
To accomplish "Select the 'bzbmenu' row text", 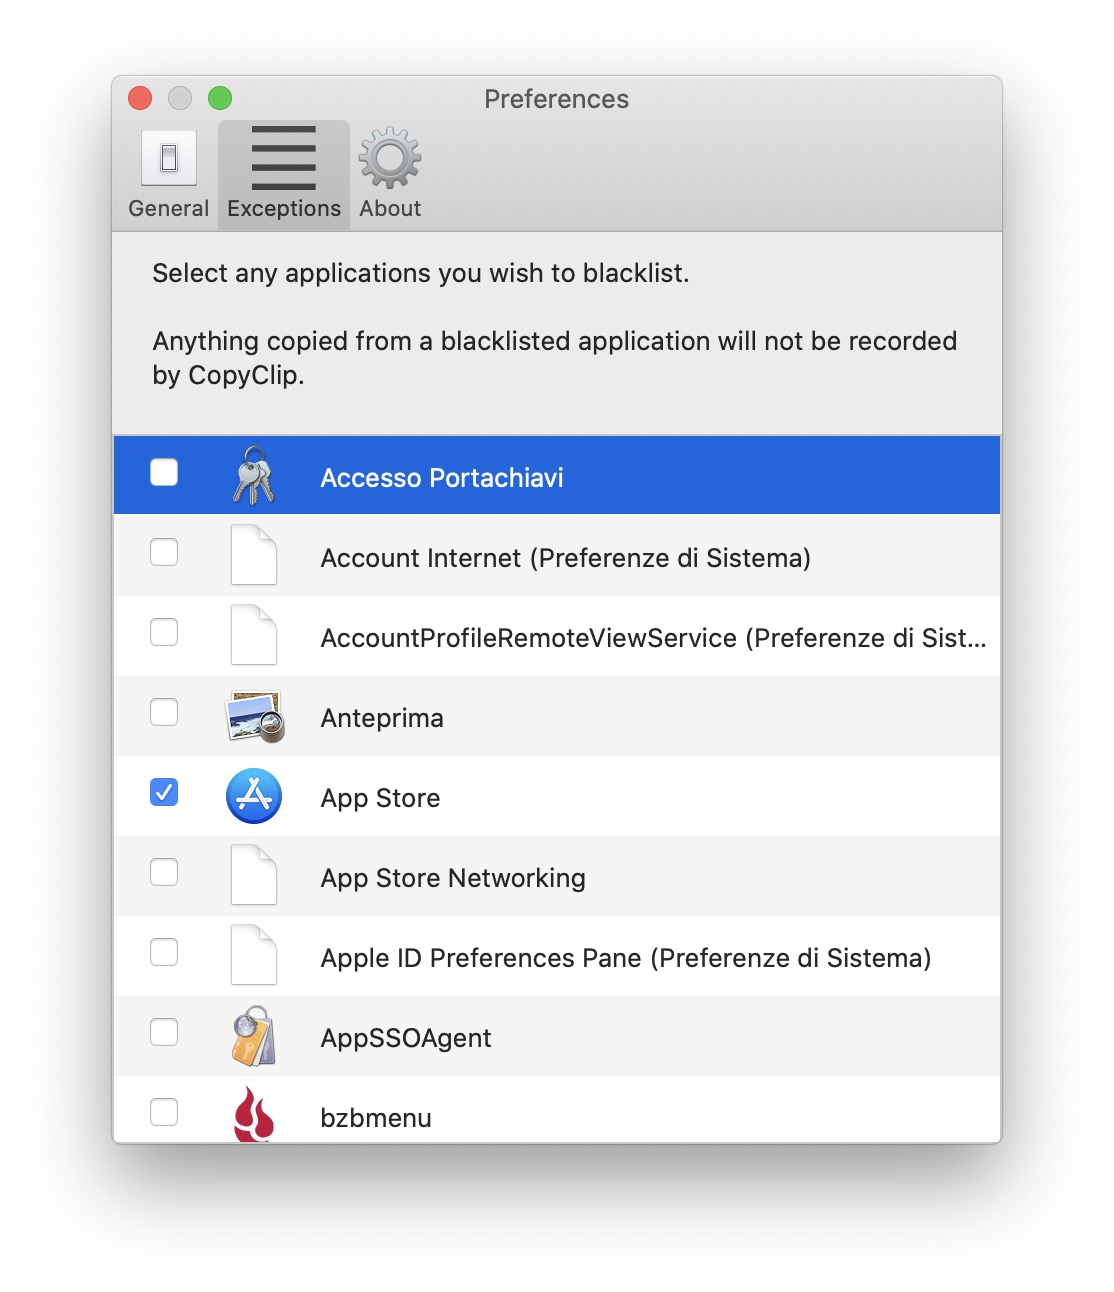I will 376,1118.
